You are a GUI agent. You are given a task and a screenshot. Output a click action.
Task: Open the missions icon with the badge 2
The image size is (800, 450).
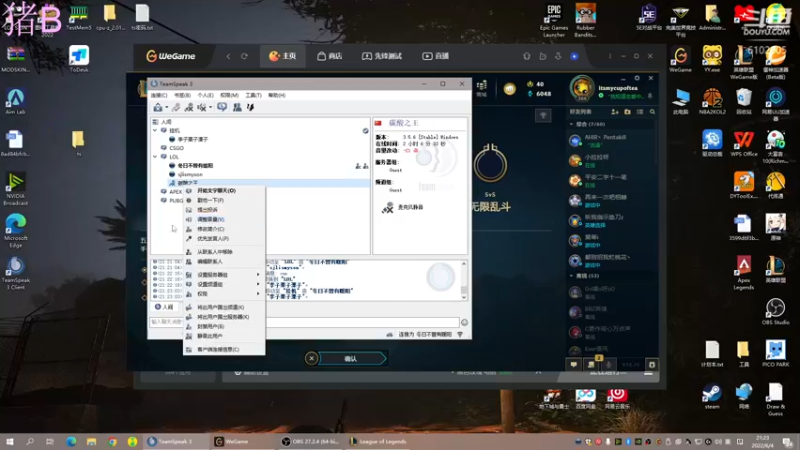point(591,363)
